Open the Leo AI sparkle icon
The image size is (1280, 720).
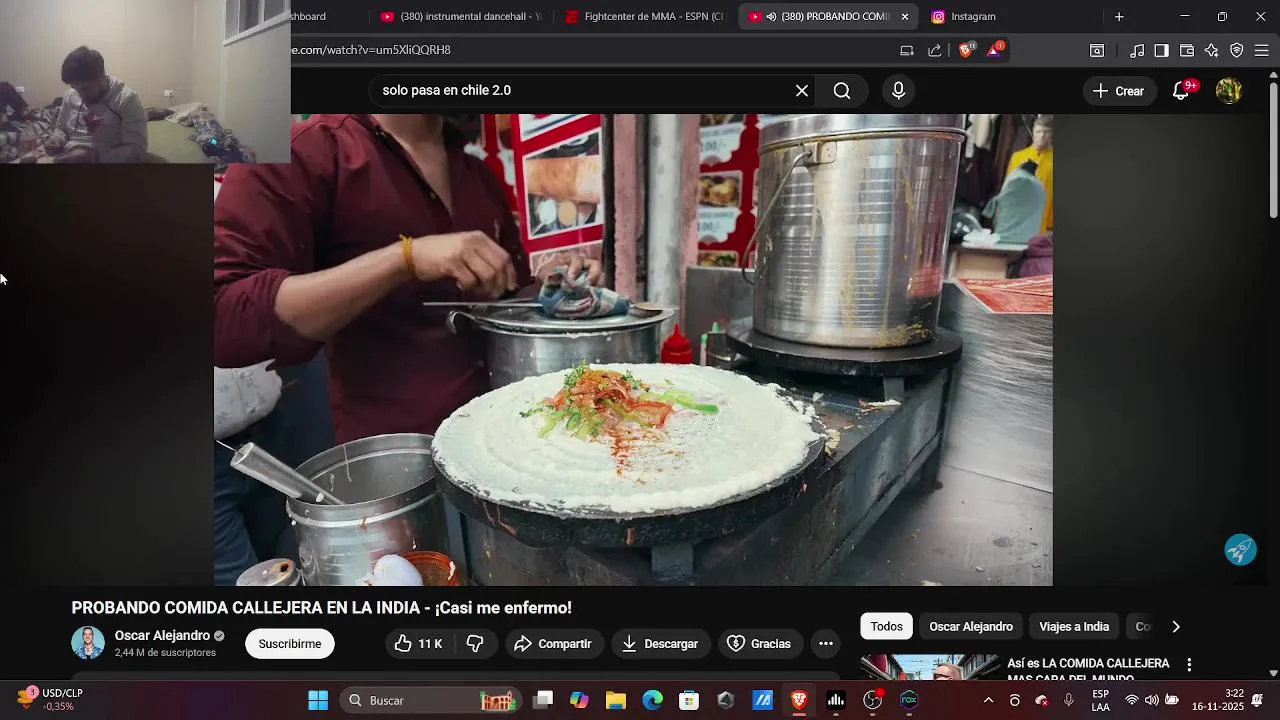[x=1212, y=50]
